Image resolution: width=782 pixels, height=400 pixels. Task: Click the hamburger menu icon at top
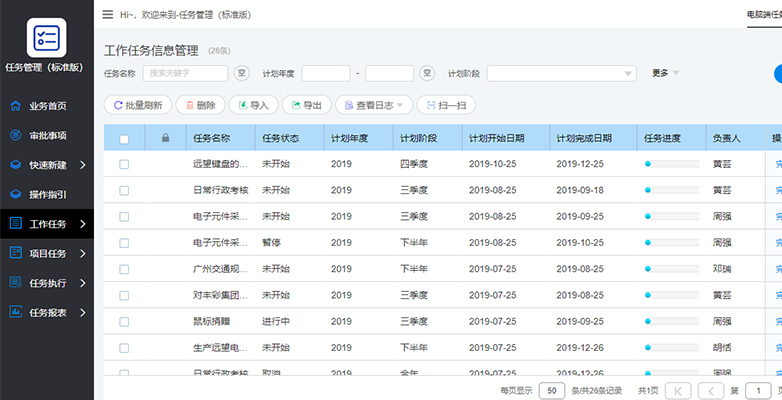(x=108, y=15)
